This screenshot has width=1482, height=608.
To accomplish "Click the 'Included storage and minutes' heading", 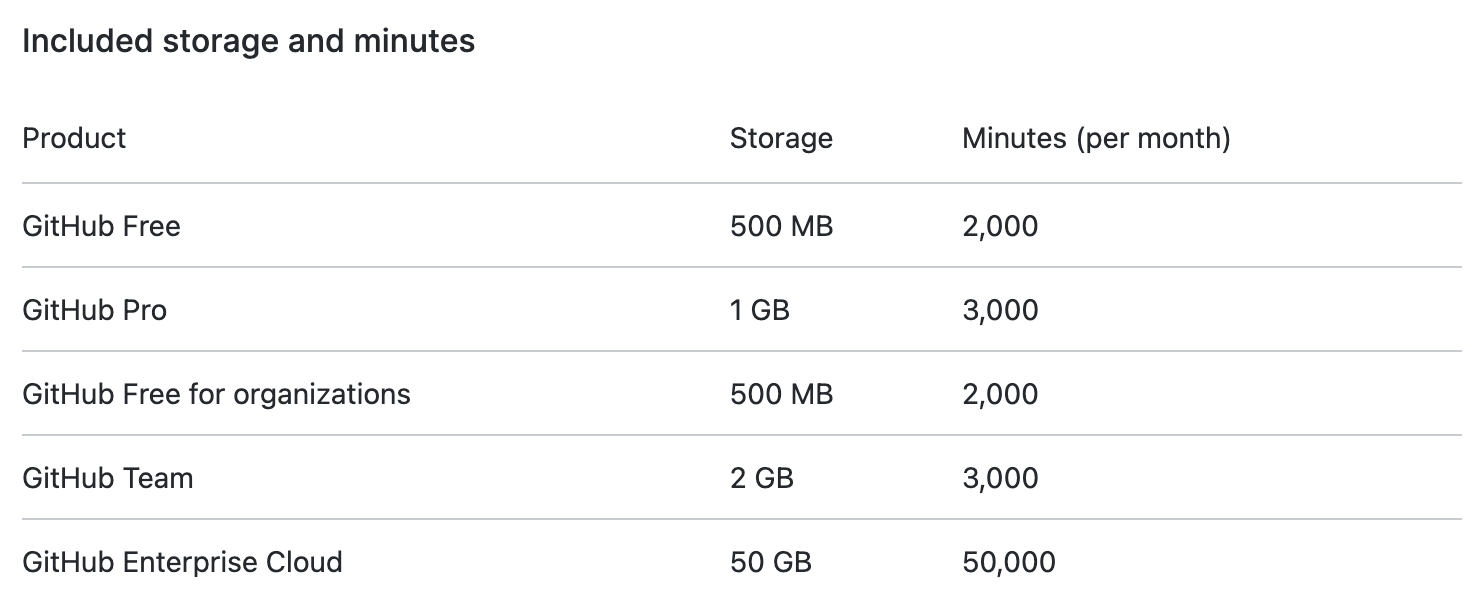I will pos(248,42).
